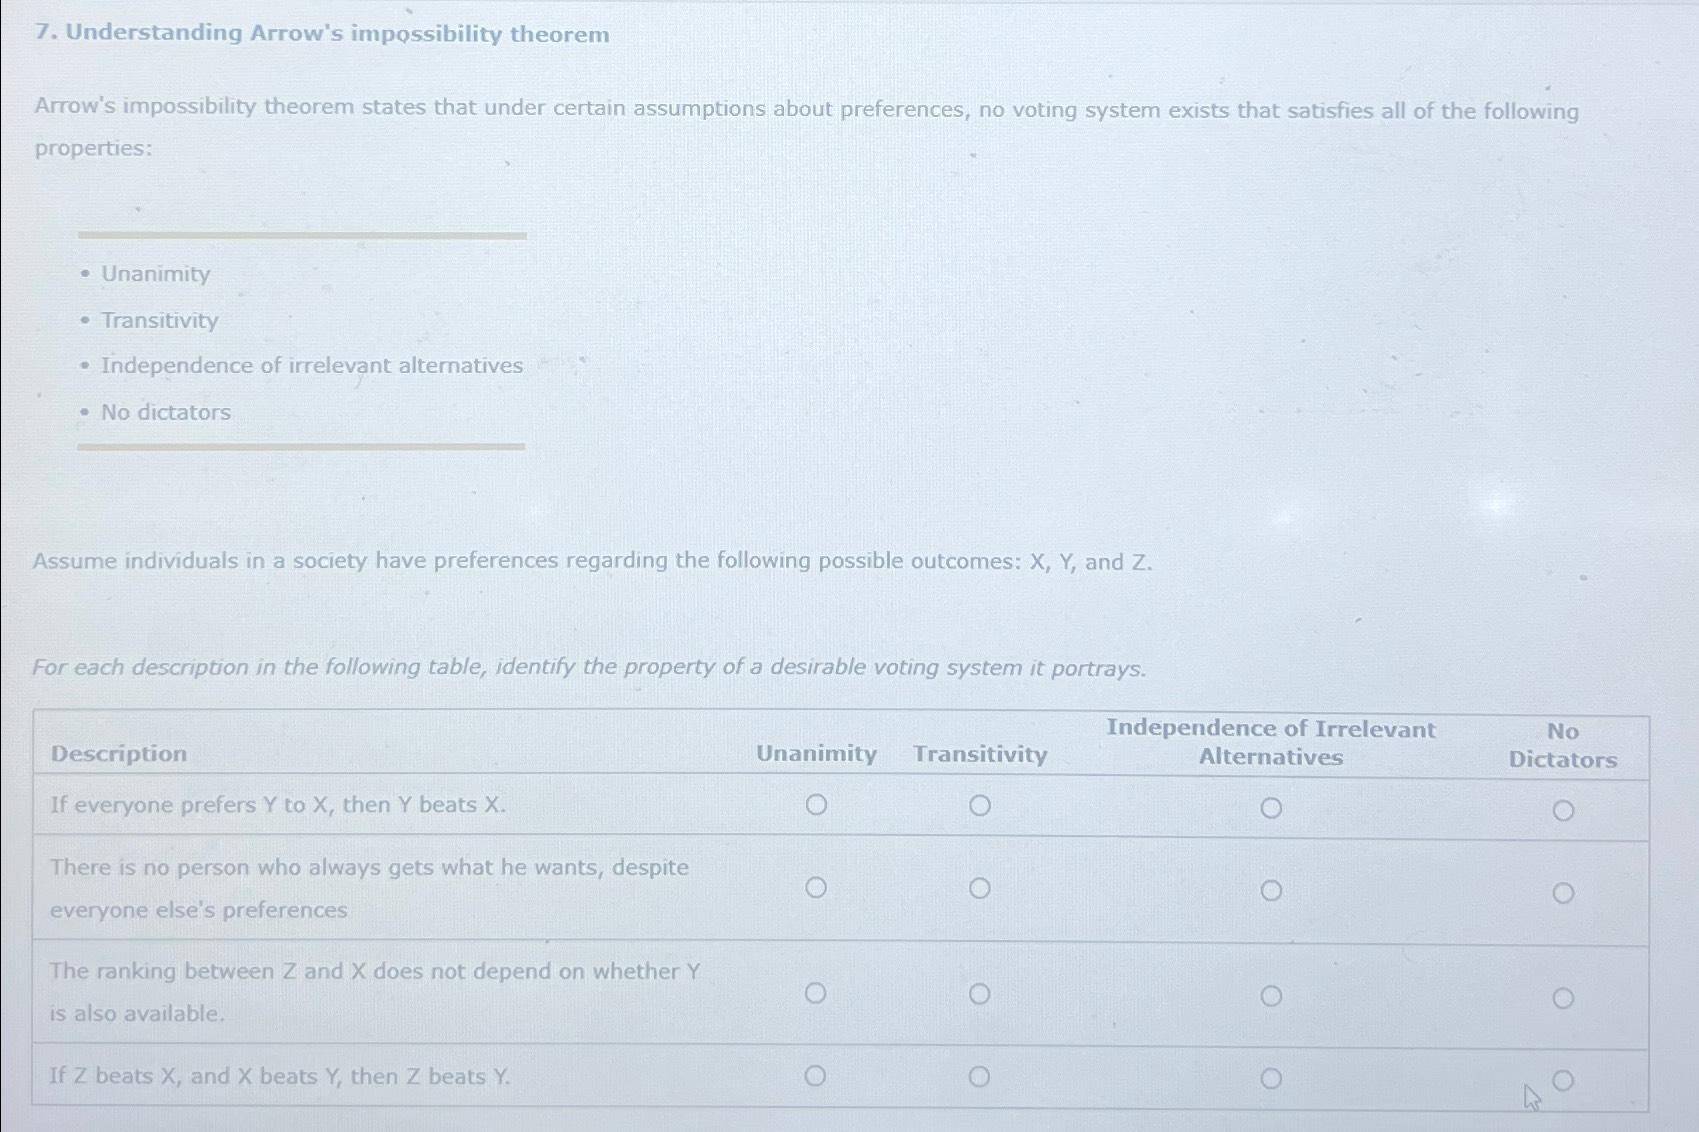Pick Independence of Irrelevant Alternatives for 'If Z beats X'
This screenshot has height=1132, width=1699.
tap(1271, 1079)
